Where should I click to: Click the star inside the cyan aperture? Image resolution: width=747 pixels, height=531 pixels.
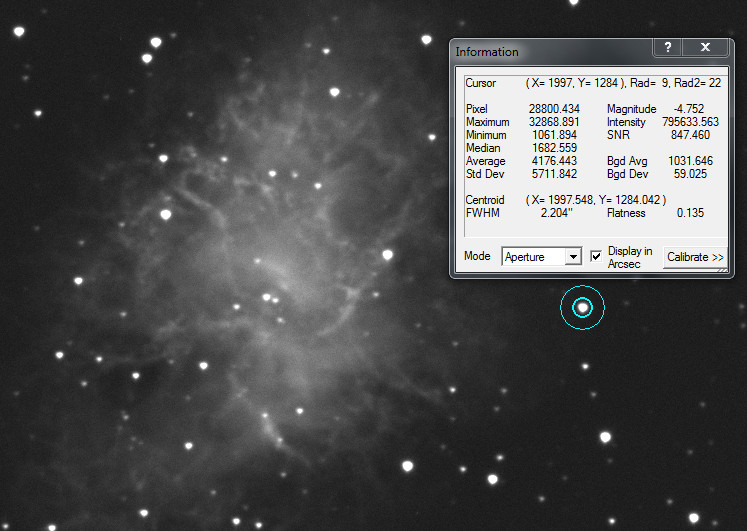(582, 308)
